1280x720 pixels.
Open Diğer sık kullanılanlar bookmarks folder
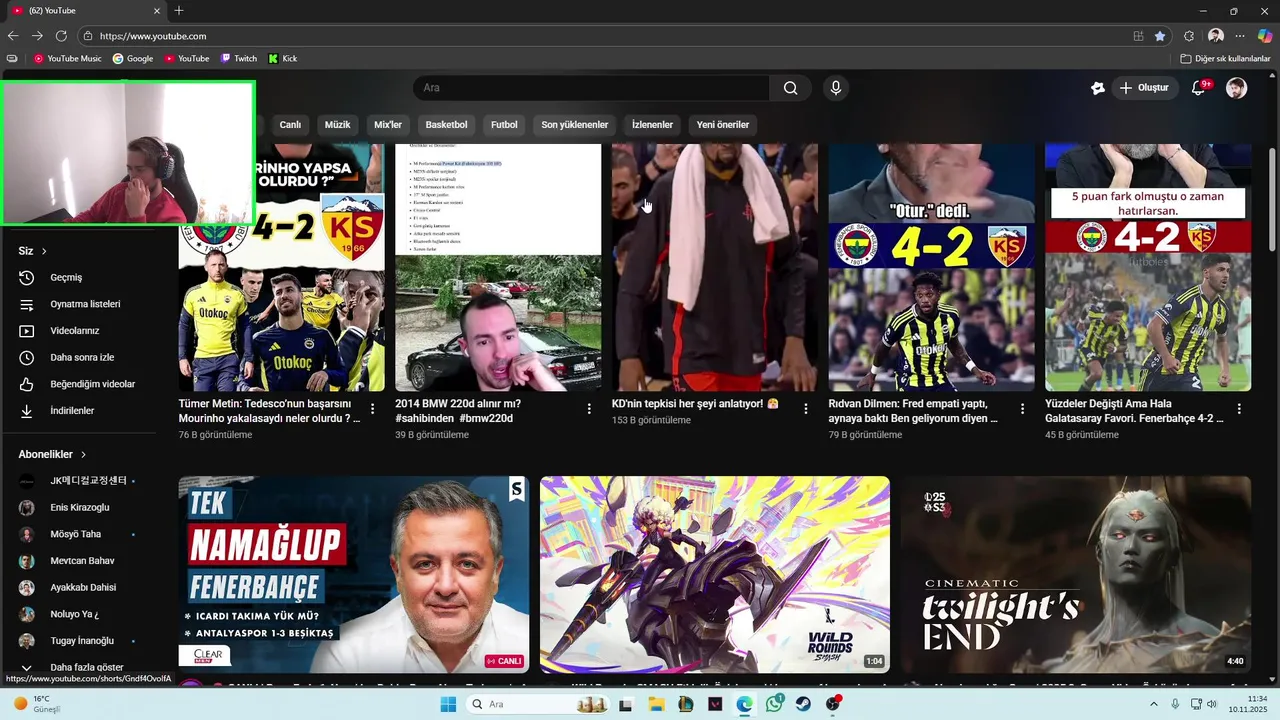coord(1225,58)
